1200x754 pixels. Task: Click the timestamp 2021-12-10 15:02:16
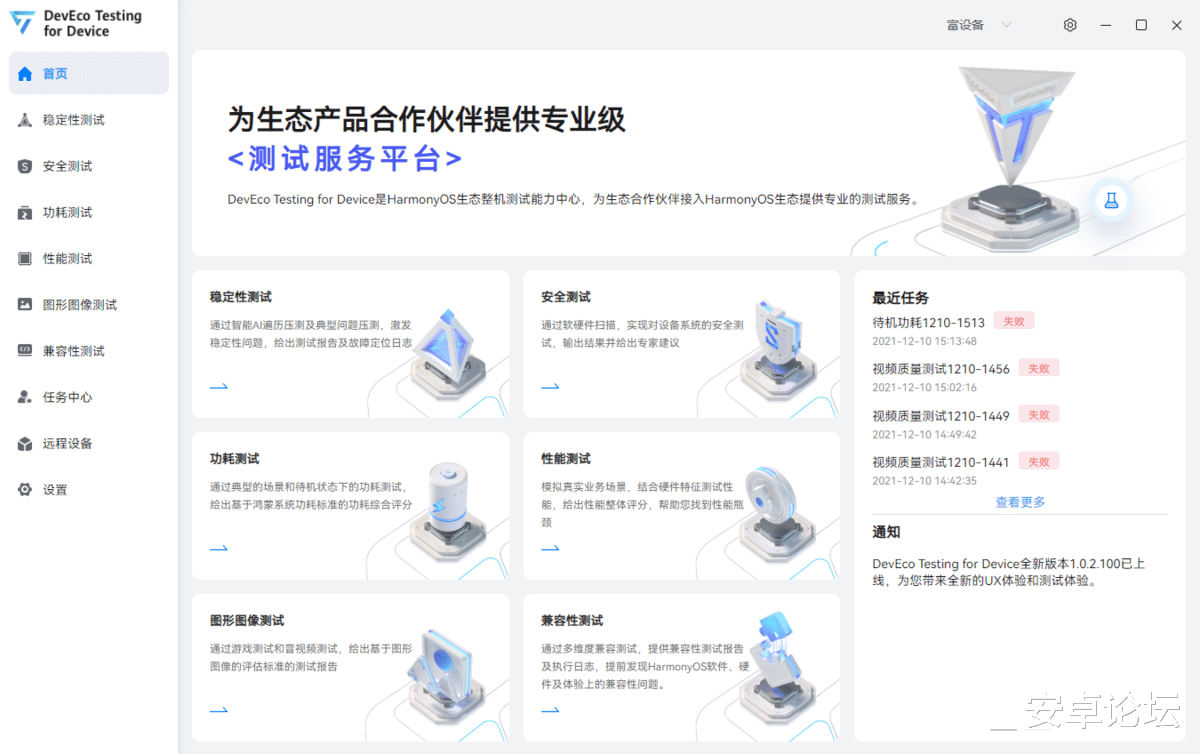924,388
